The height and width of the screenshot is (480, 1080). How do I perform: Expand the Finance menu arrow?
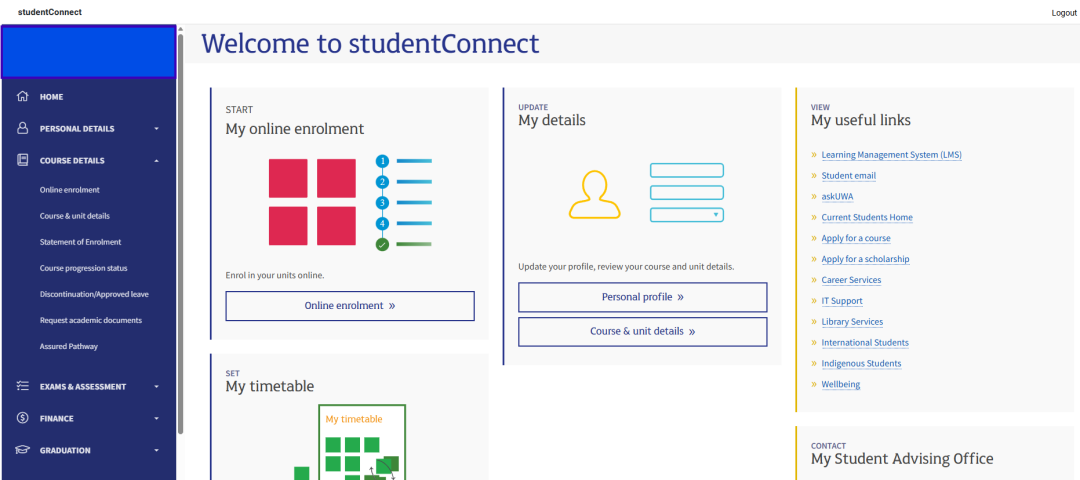157,419
